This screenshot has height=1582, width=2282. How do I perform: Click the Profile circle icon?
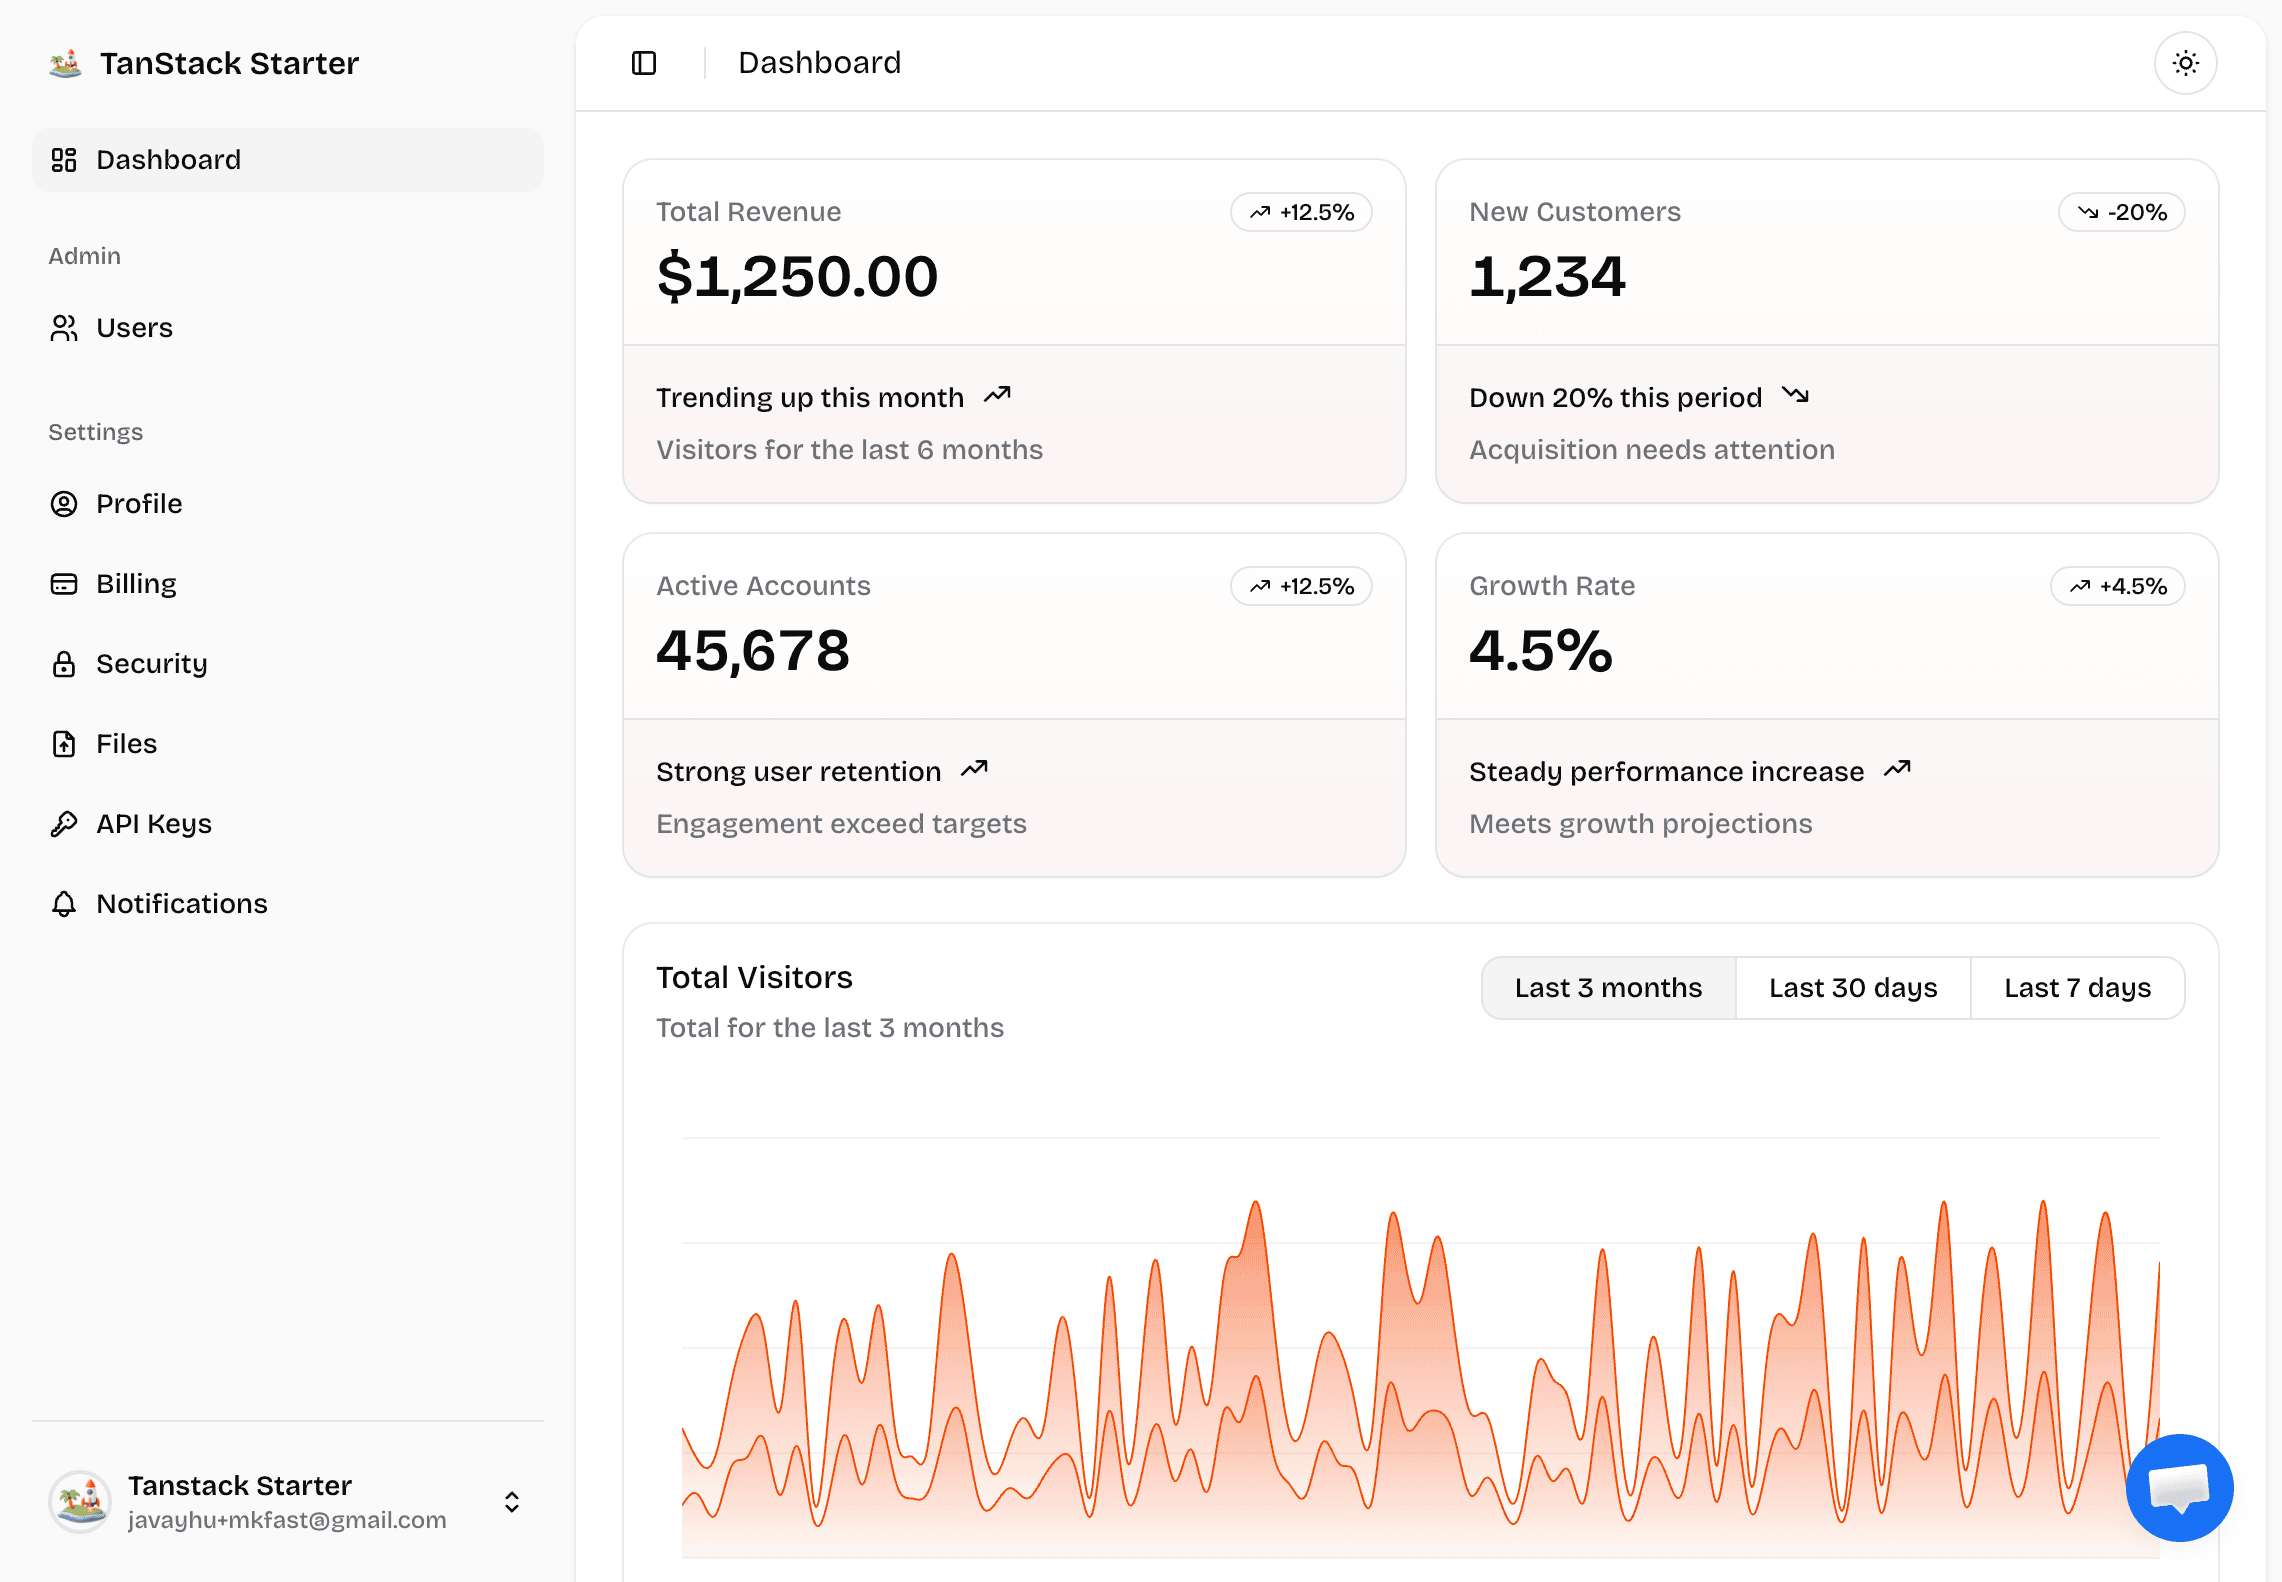64,504
